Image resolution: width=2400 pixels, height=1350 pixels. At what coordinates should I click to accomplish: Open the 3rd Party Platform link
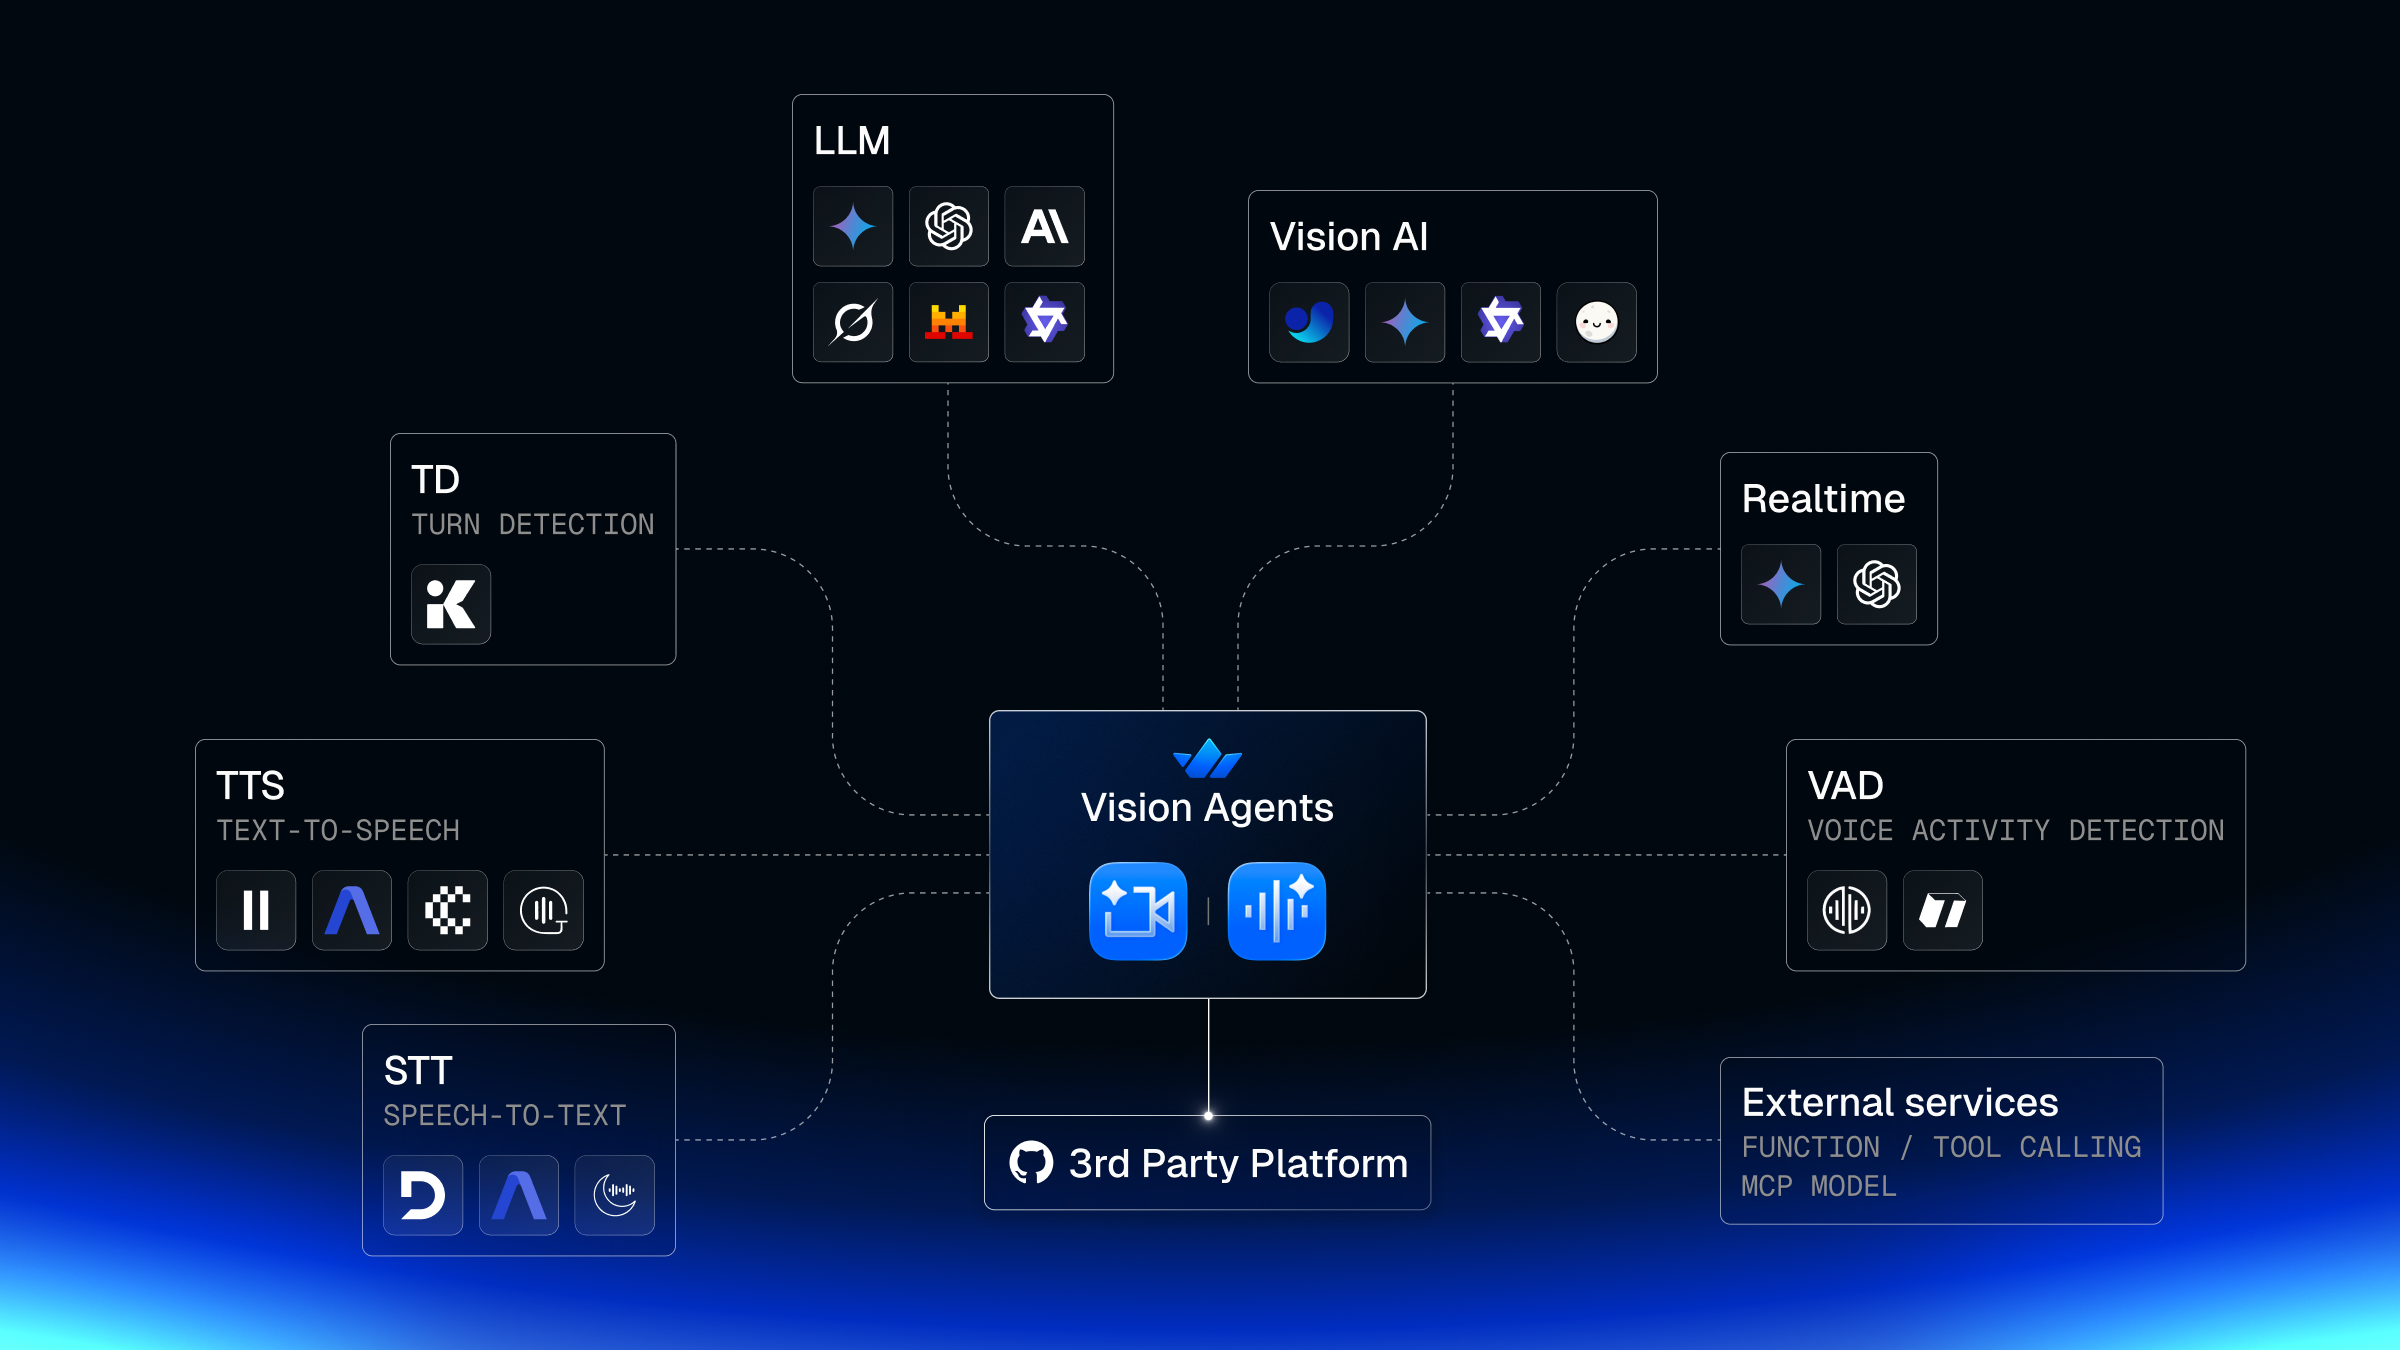1207,1163
